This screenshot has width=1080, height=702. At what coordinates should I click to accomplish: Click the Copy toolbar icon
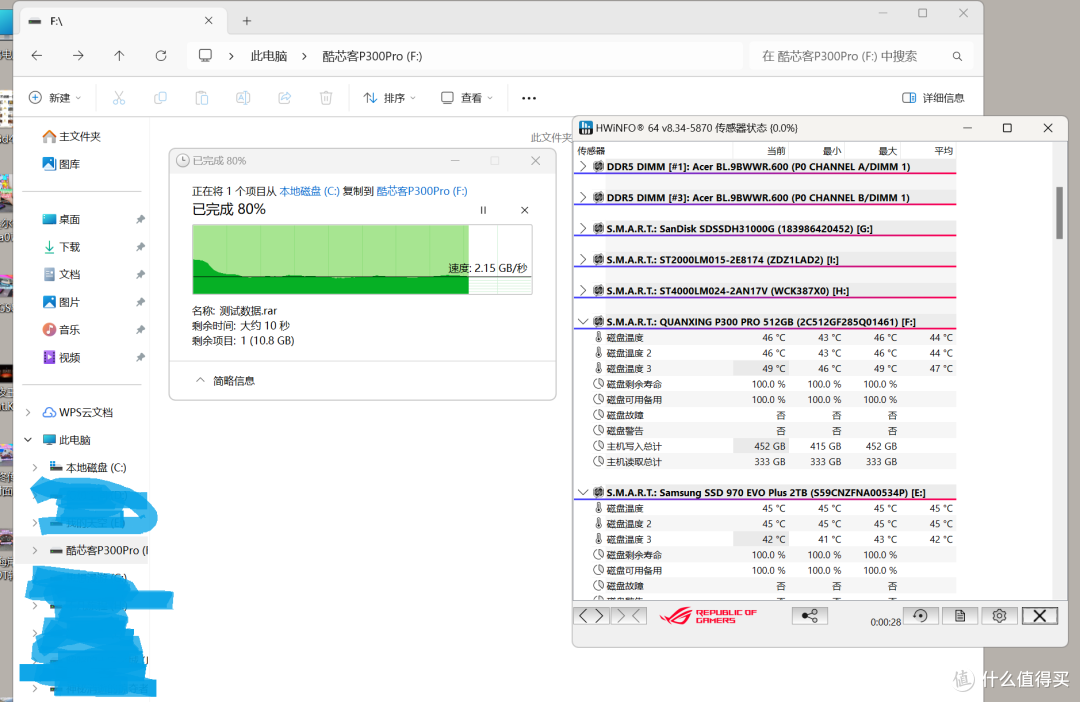(x=160, y=98)
